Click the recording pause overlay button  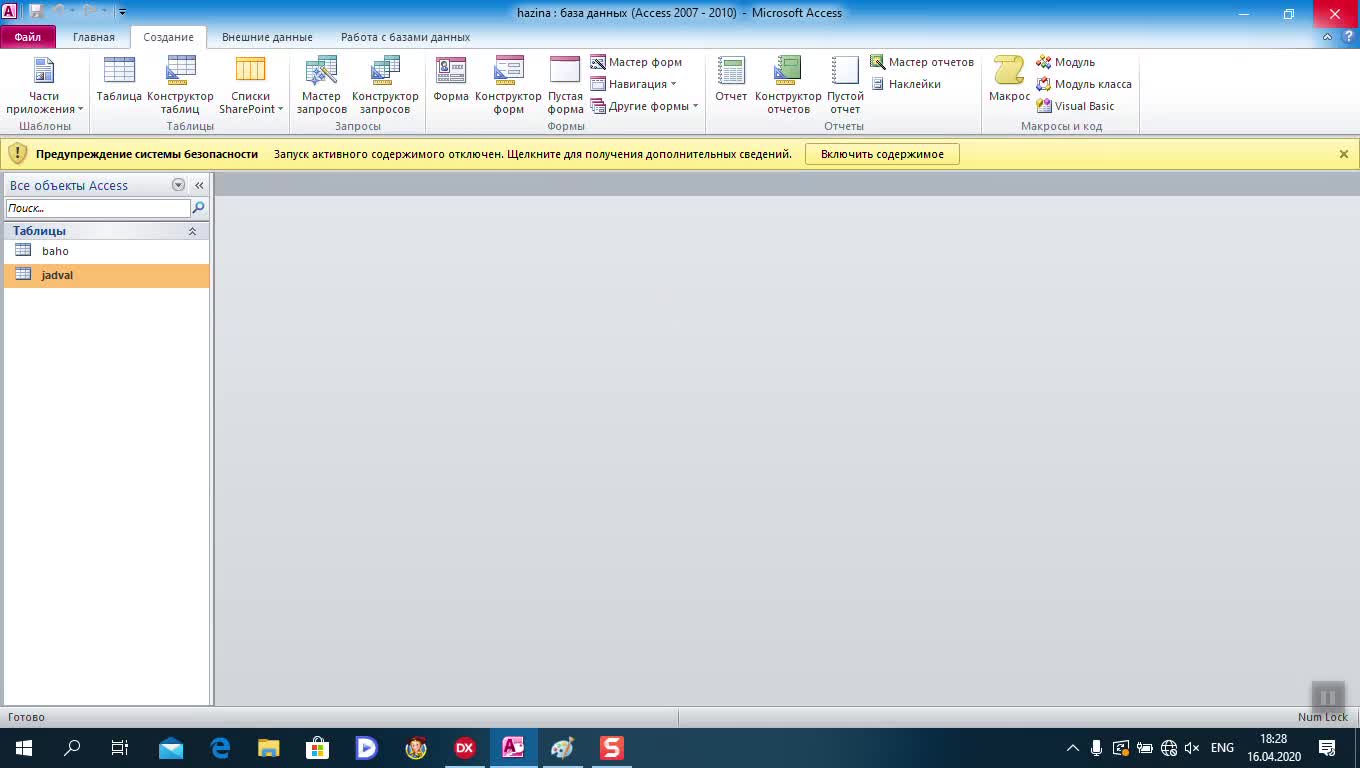1328,697
